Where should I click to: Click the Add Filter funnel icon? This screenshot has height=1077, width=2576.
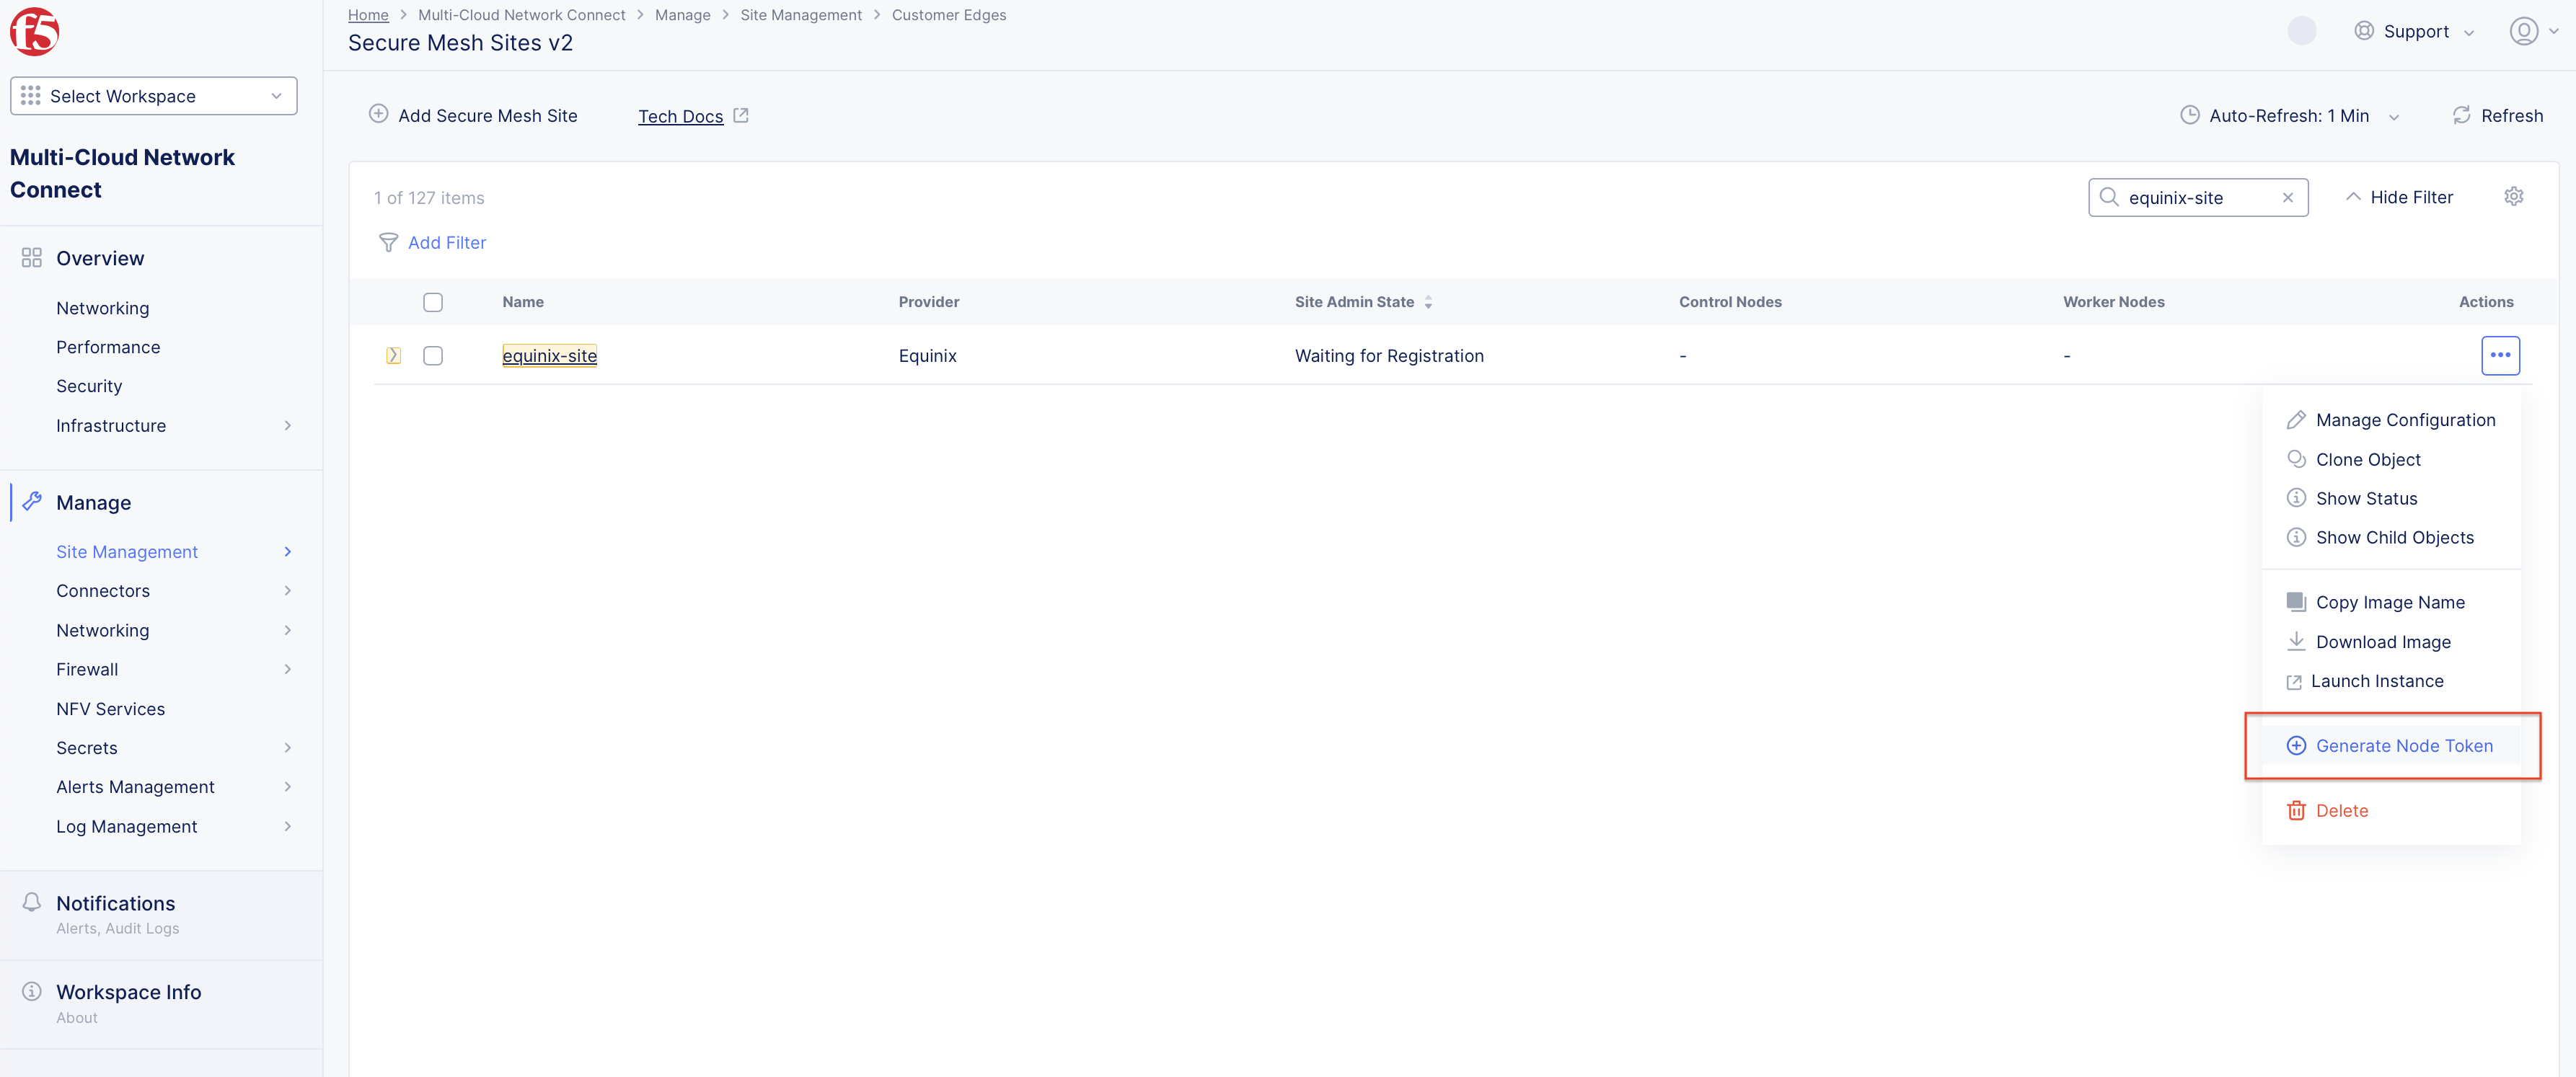pyautogui.click(x=388, y=243)
